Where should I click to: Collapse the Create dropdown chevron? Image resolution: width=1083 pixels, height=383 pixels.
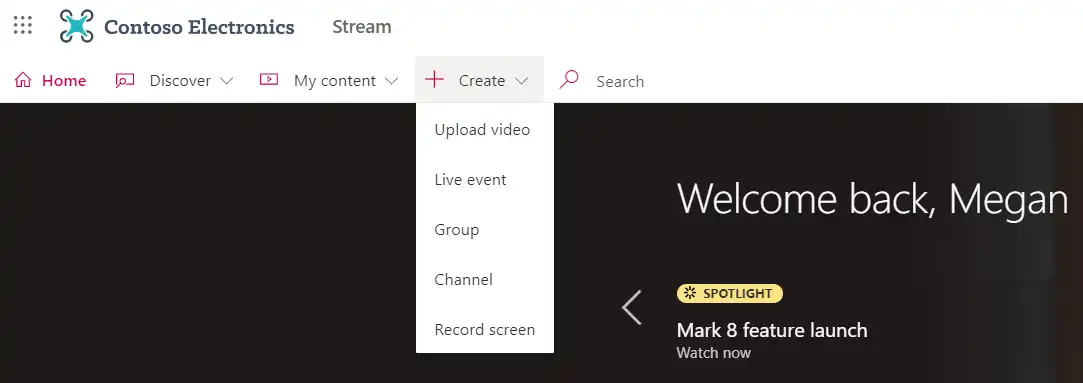click(x=521, y=81)
